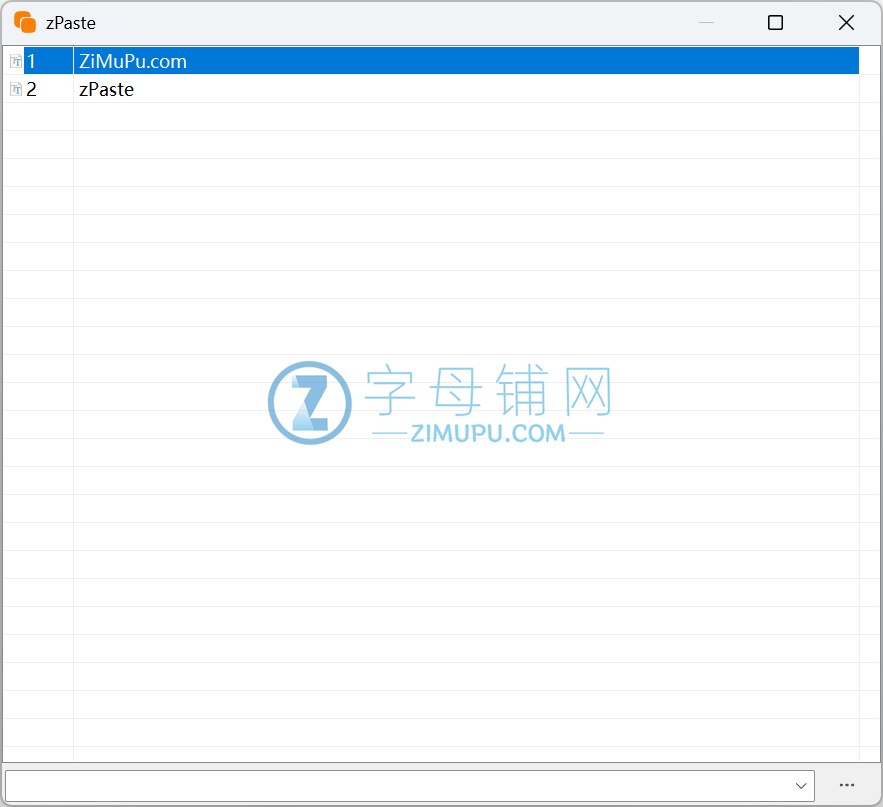Click row number 1 cell

[48, 61]
